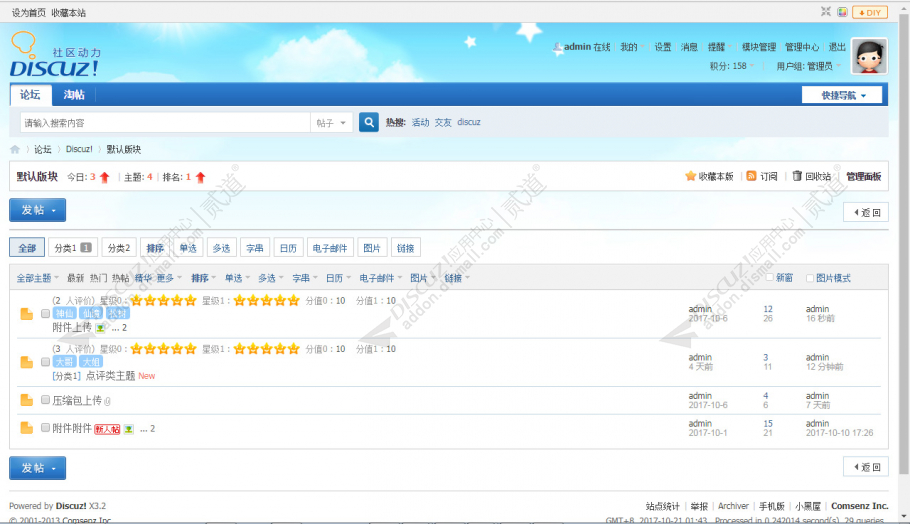Click the widescreen toggle icon at top right
This screenshot has width=910, height=524.
pyautogui.click(x=825, y=12)
